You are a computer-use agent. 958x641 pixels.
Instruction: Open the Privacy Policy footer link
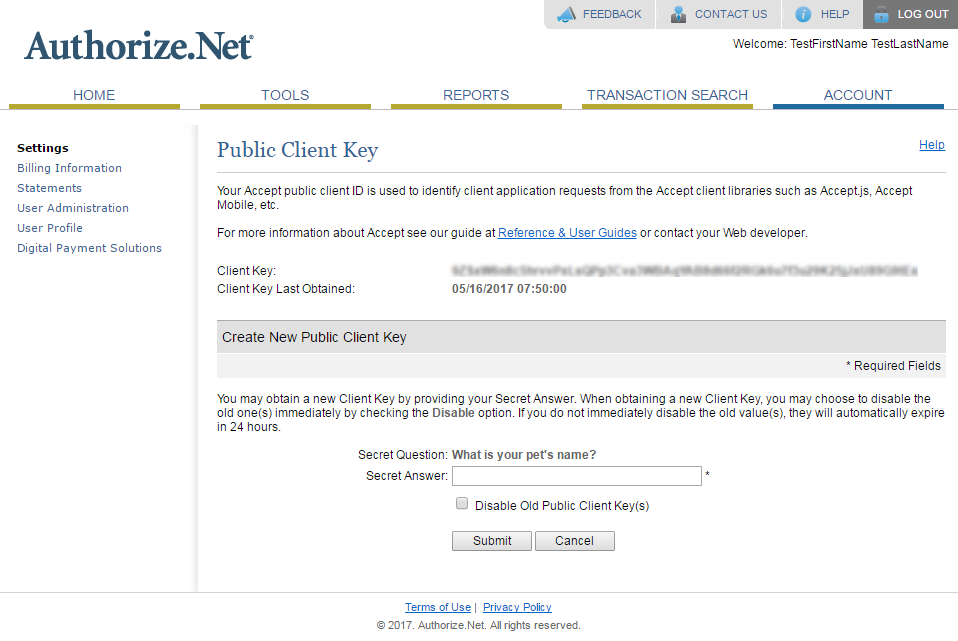click(x=517, y=607)
